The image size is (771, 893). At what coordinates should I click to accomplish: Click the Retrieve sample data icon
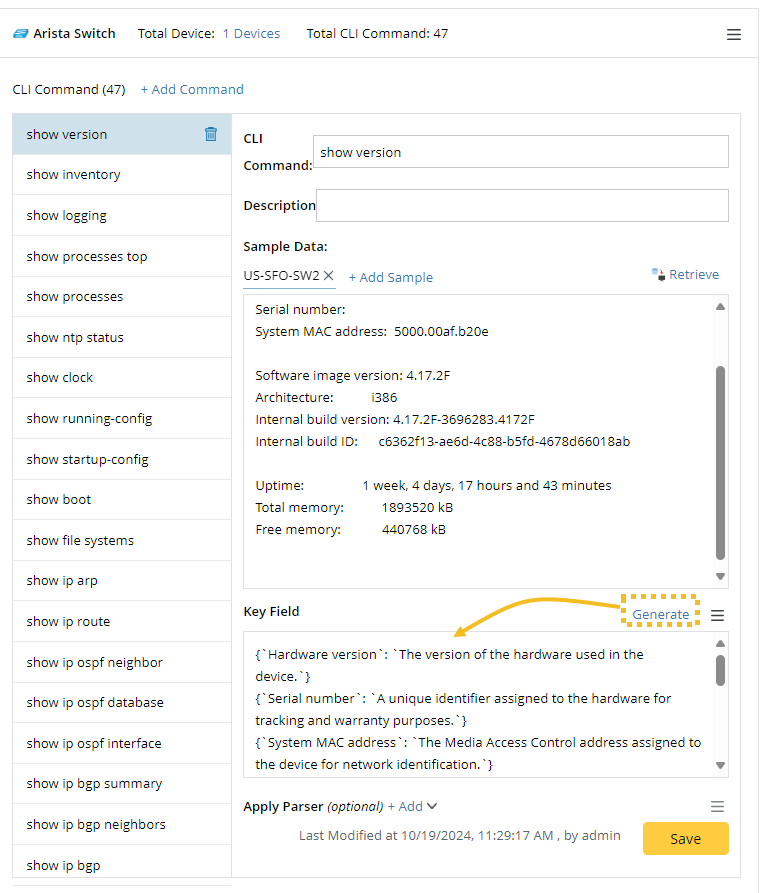click(x=658, y=274)
